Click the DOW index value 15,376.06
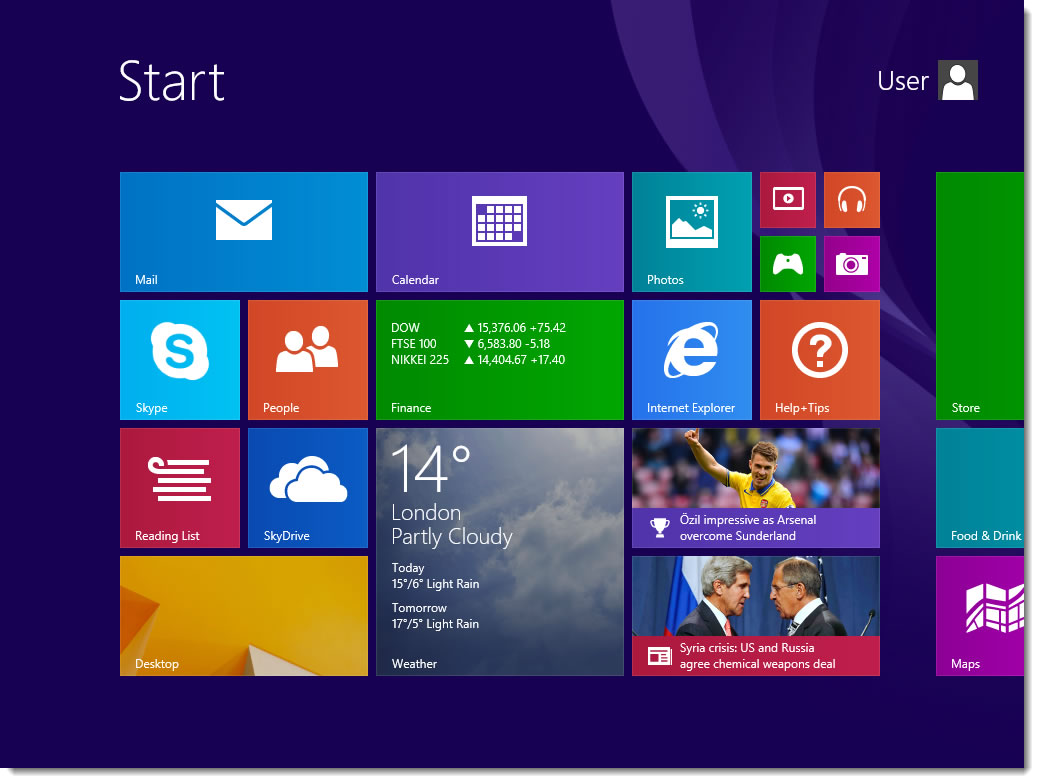 click(x=502, y=328)
